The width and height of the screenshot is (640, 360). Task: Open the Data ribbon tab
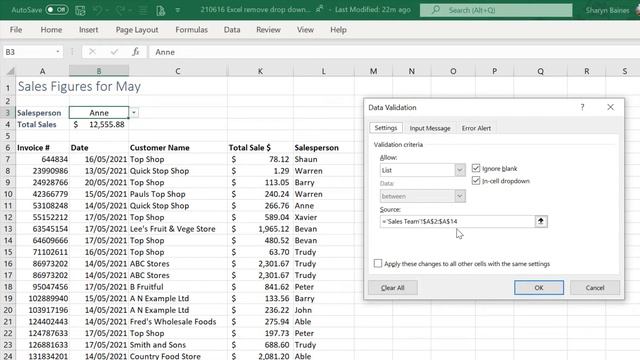pyautogui.click(x=232, y=30)
